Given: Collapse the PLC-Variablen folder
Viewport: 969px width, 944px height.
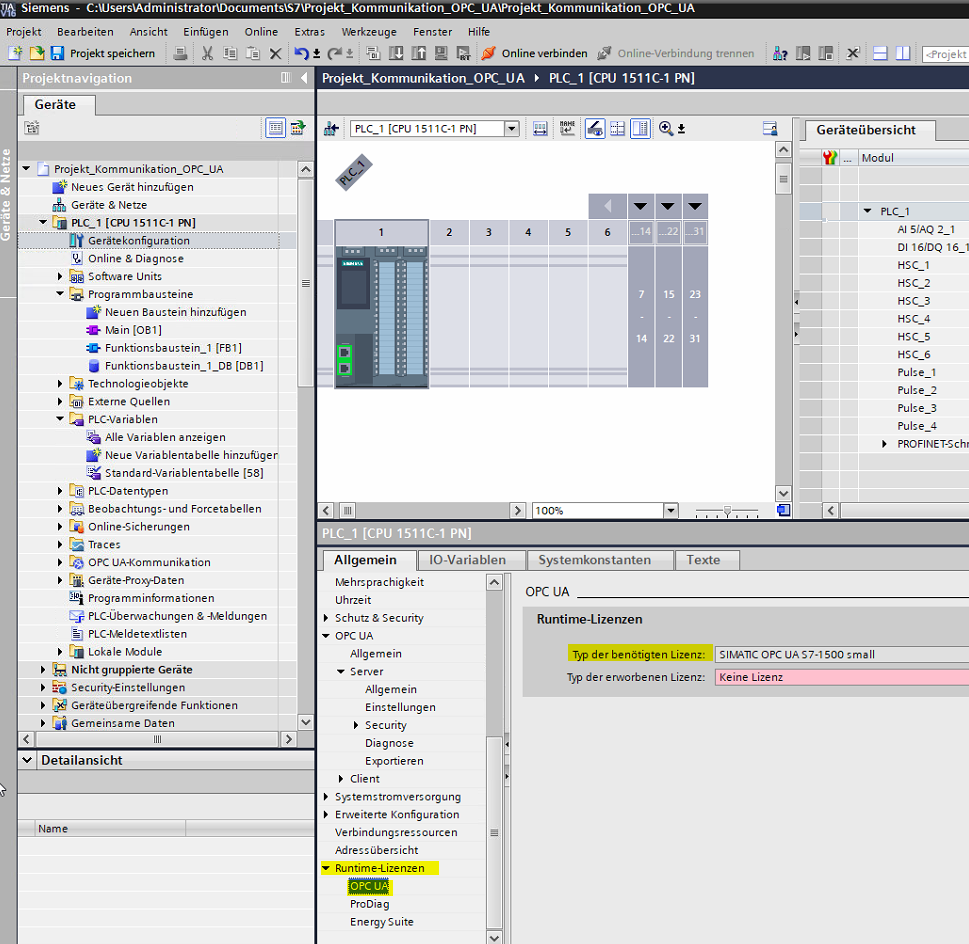Looking at the screenshot, I should click(60, 419).
